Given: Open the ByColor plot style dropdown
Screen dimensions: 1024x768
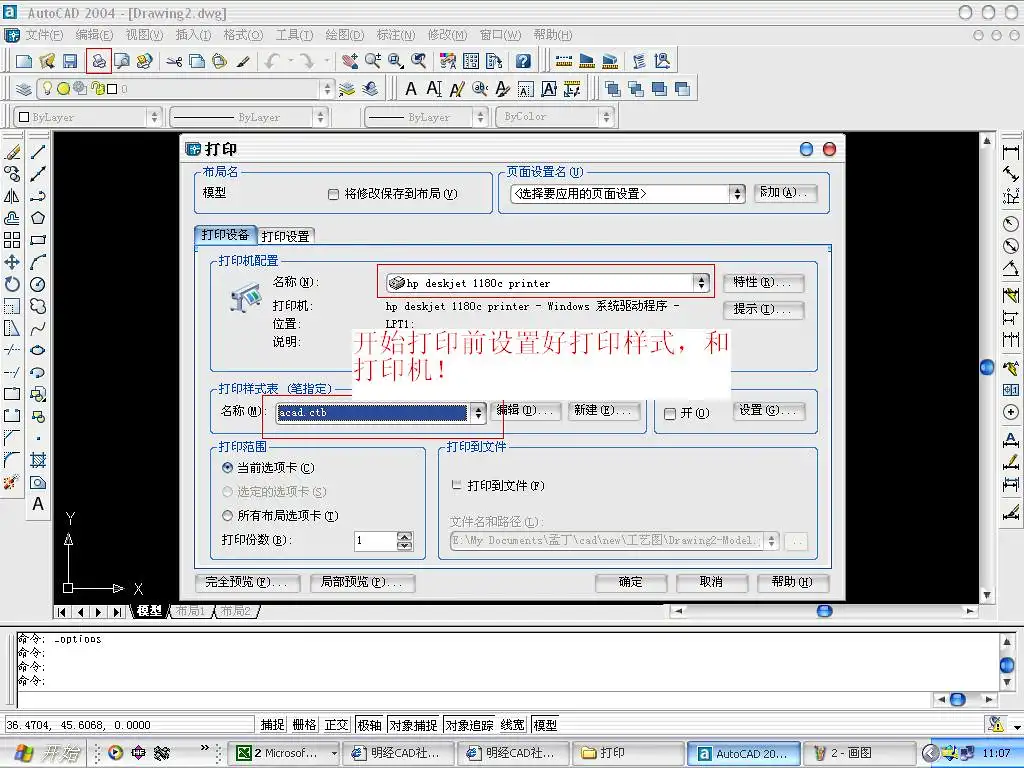Looking at the screenshot, I should point(606,117).
